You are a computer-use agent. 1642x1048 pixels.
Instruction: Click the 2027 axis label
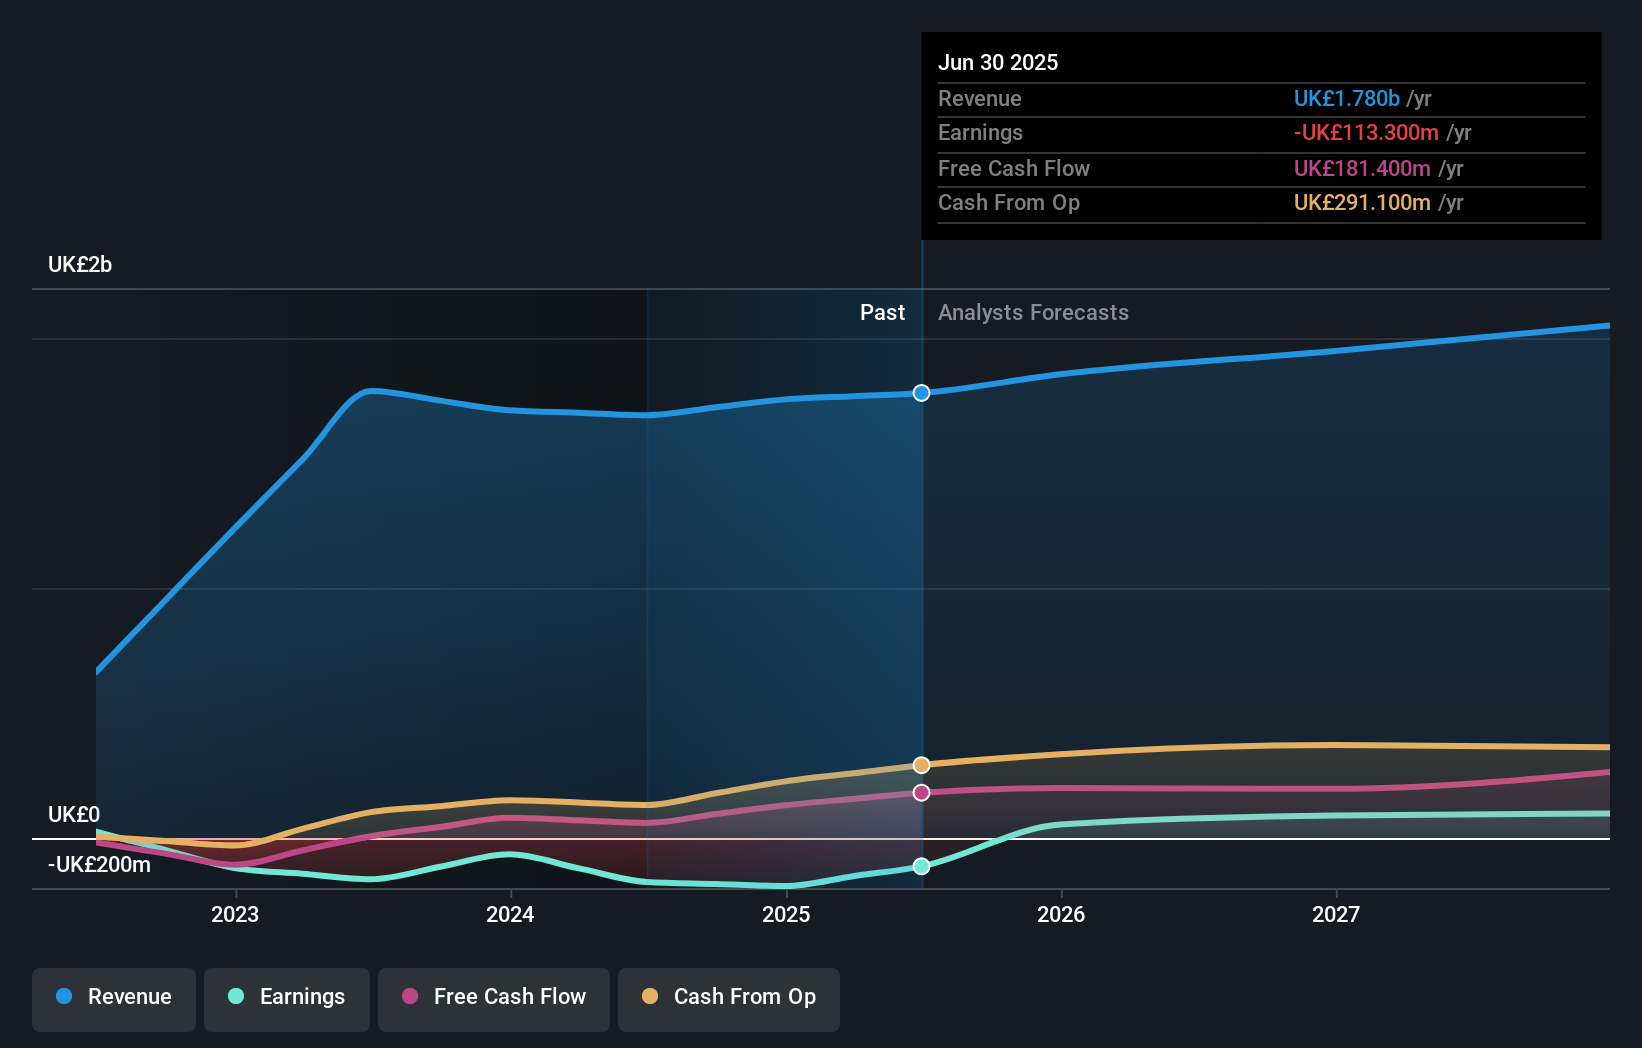coord(1337,914)
